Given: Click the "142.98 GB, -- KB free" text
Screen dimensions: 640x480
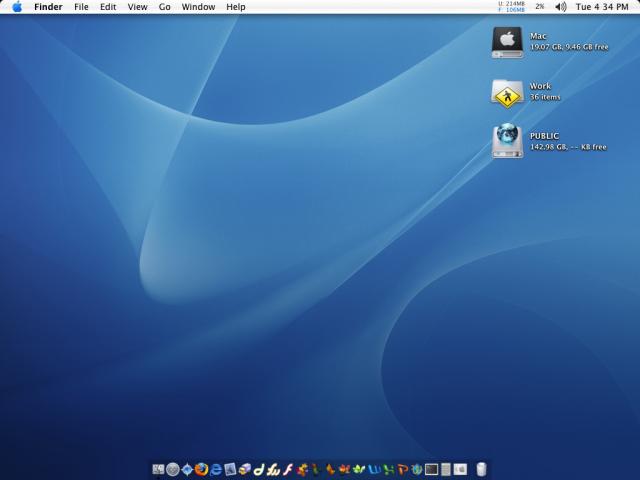Looking at the screenshot, I should coord(568,147).
